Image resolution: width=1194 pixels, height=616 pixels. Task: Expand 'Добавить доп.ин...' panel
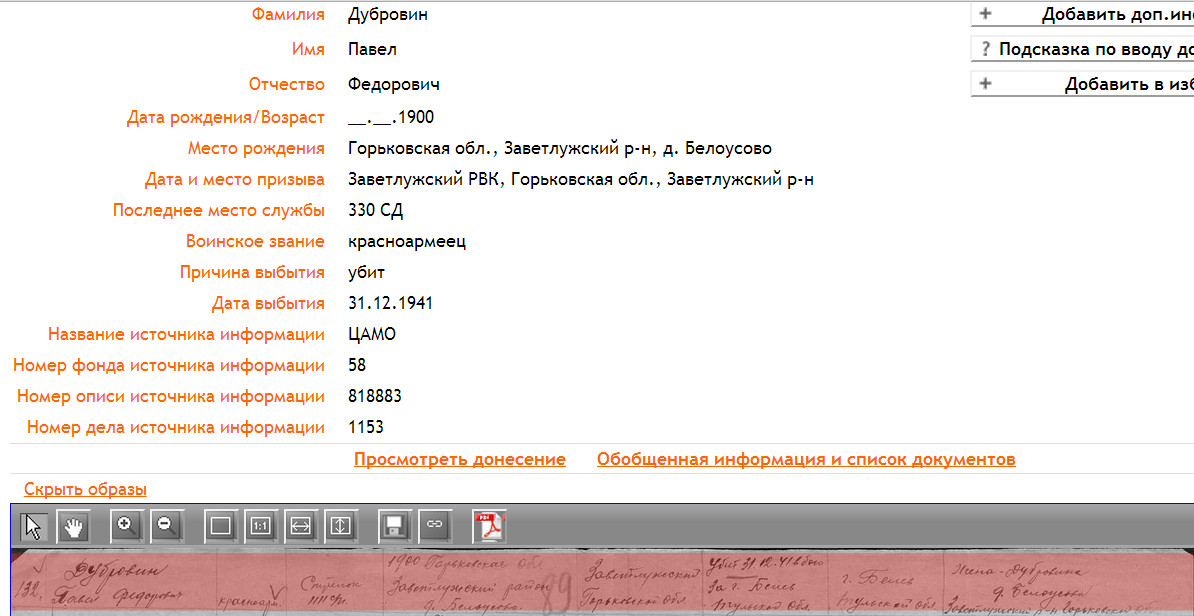click(1082, 15)
